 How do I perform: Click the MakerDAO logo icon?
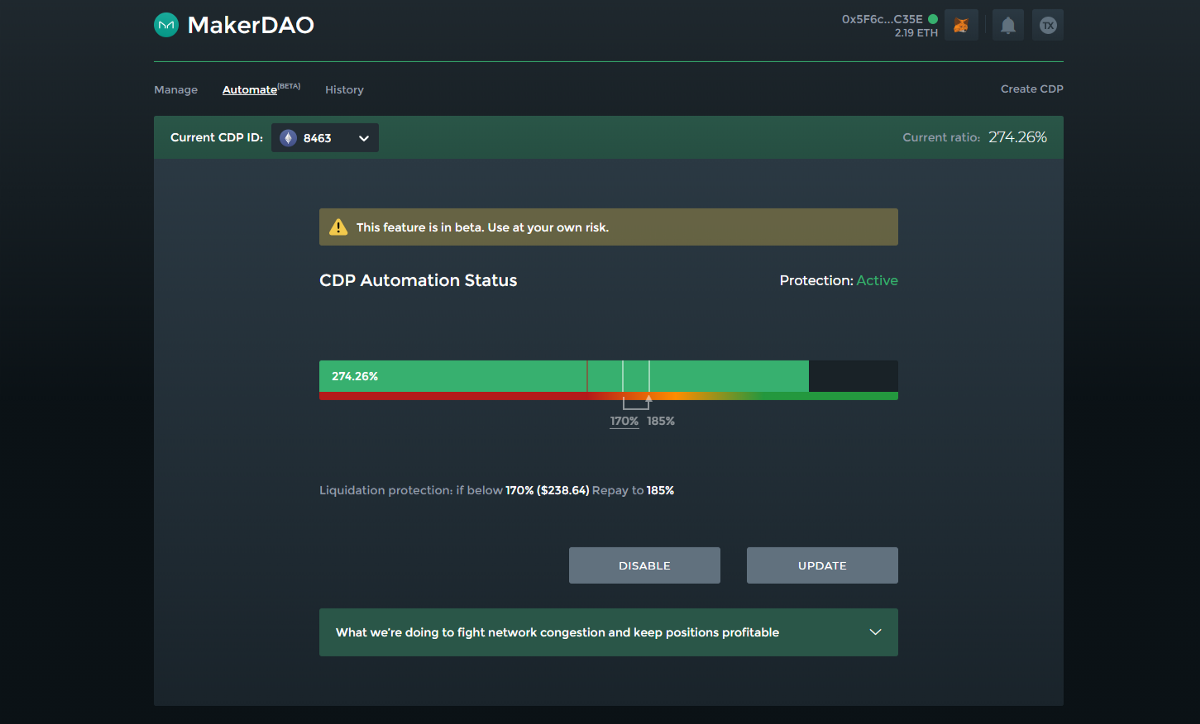tap(166, 25)
